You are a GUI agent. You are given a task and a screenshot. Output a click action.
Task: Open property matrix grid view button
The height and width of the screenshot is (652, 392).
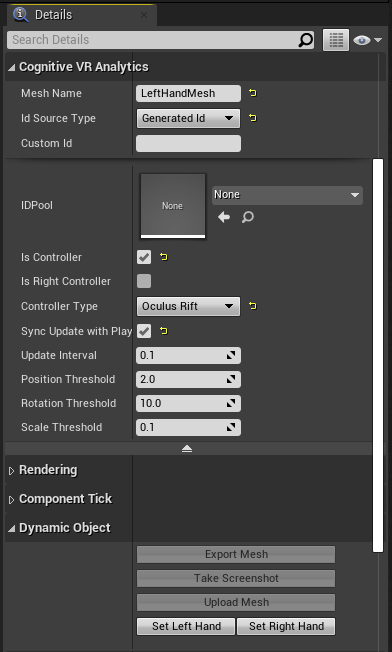pos(336,40)
